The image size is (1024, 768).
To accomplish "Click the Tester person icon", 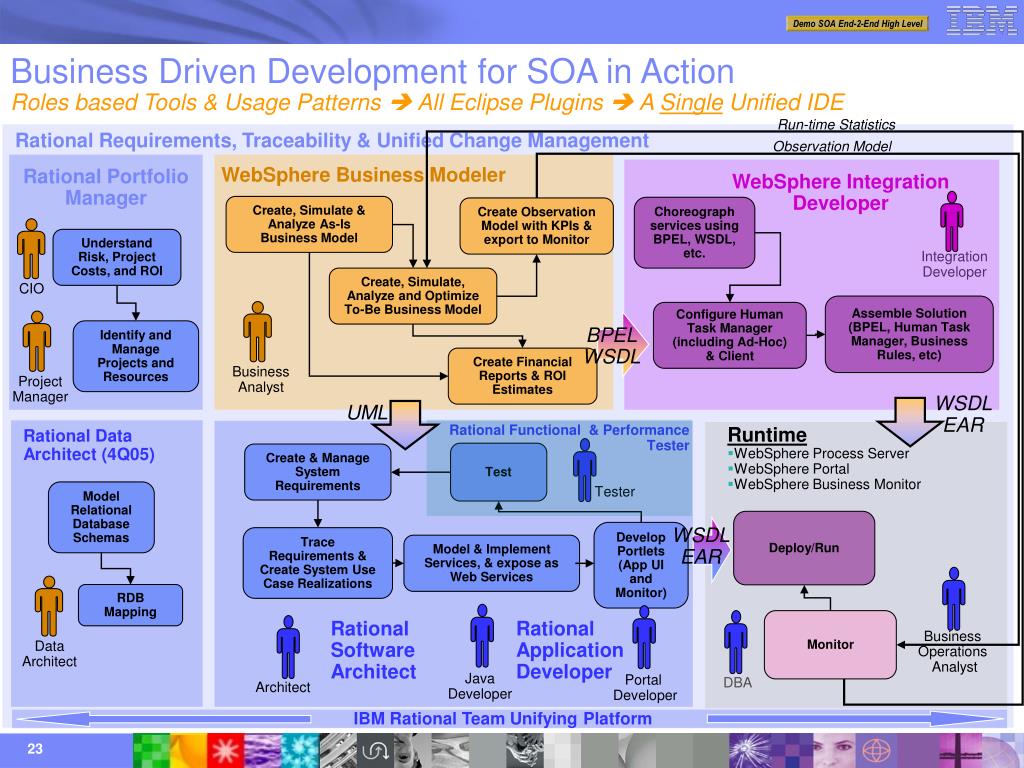I will 584,470.
